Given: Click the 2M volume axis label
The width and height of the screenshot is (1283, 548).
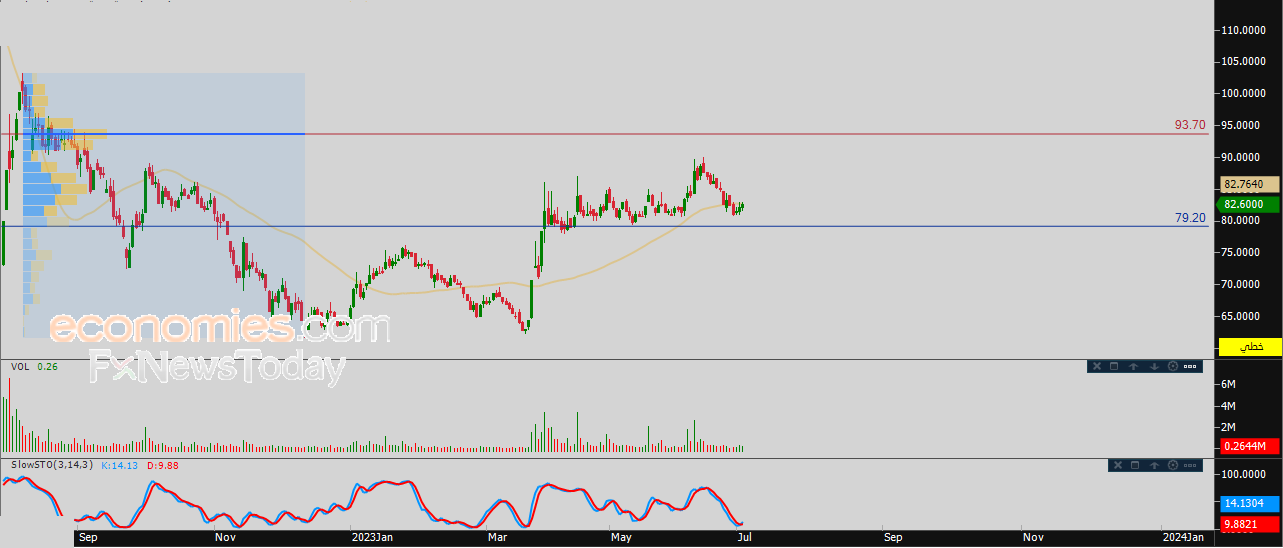Looking at the screenshot, I should click(1230, 428).
